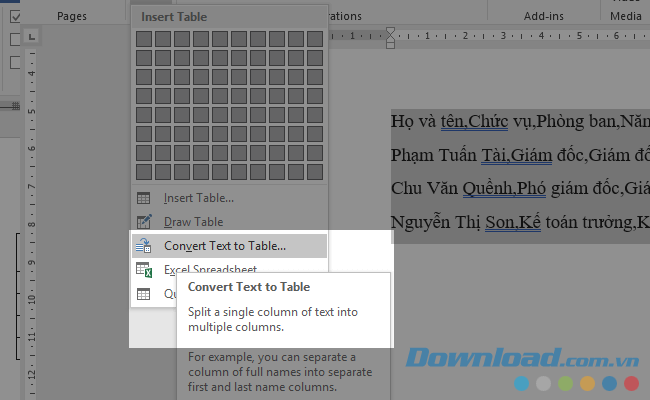This screenshot has height=400, width=650.
Task: Open the Media group dropdown
Action: [626, 16]
